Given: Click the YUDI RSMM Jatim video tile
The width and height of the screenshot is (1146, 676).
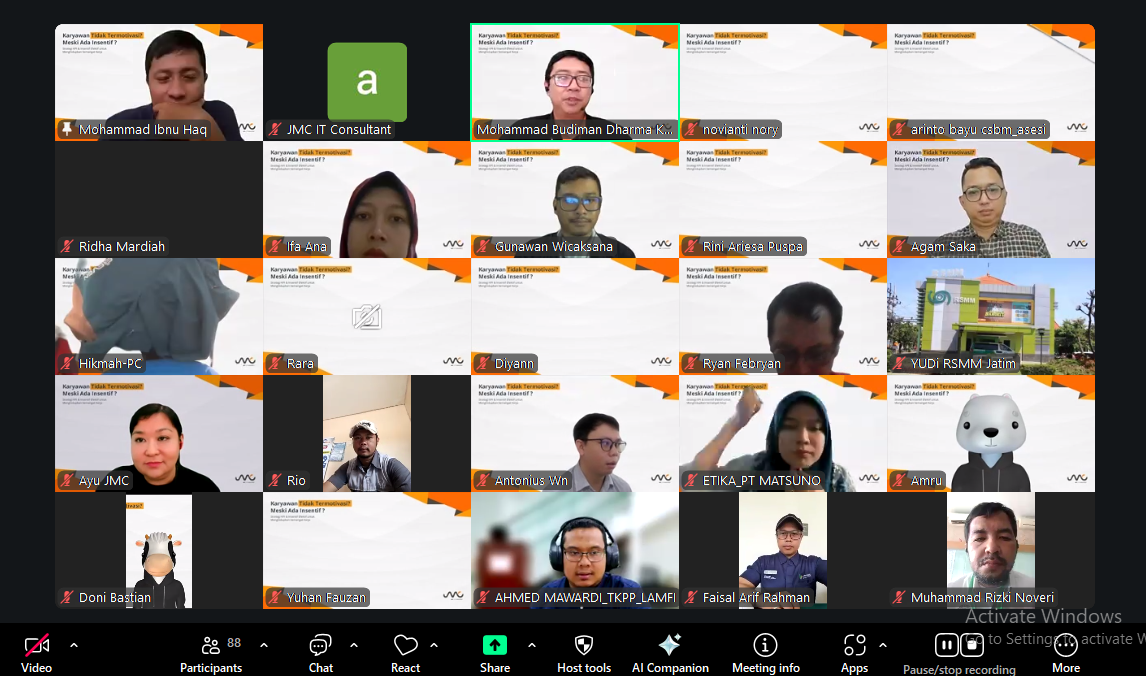Looking at the screenshot, I should [x=990, y=316].
